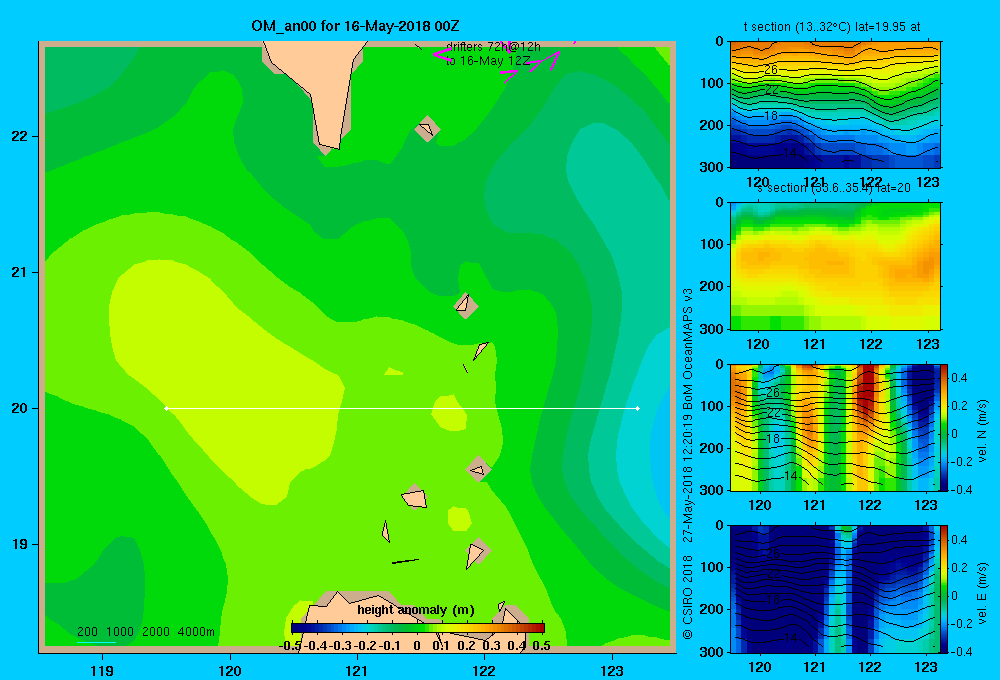
Task: Click the 'vel. N (m/s)' axis label
Action: point(982,431)
